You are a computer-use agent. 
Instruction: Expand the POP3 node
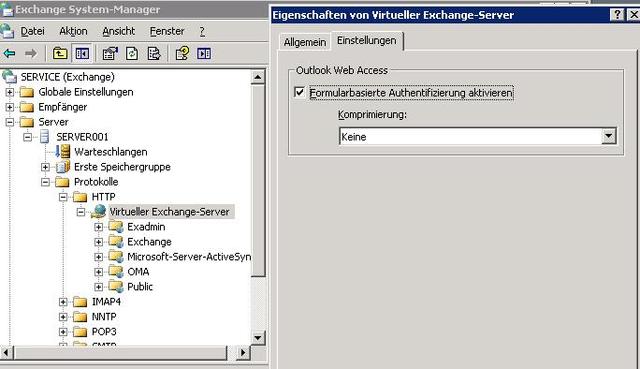[63, 332]
